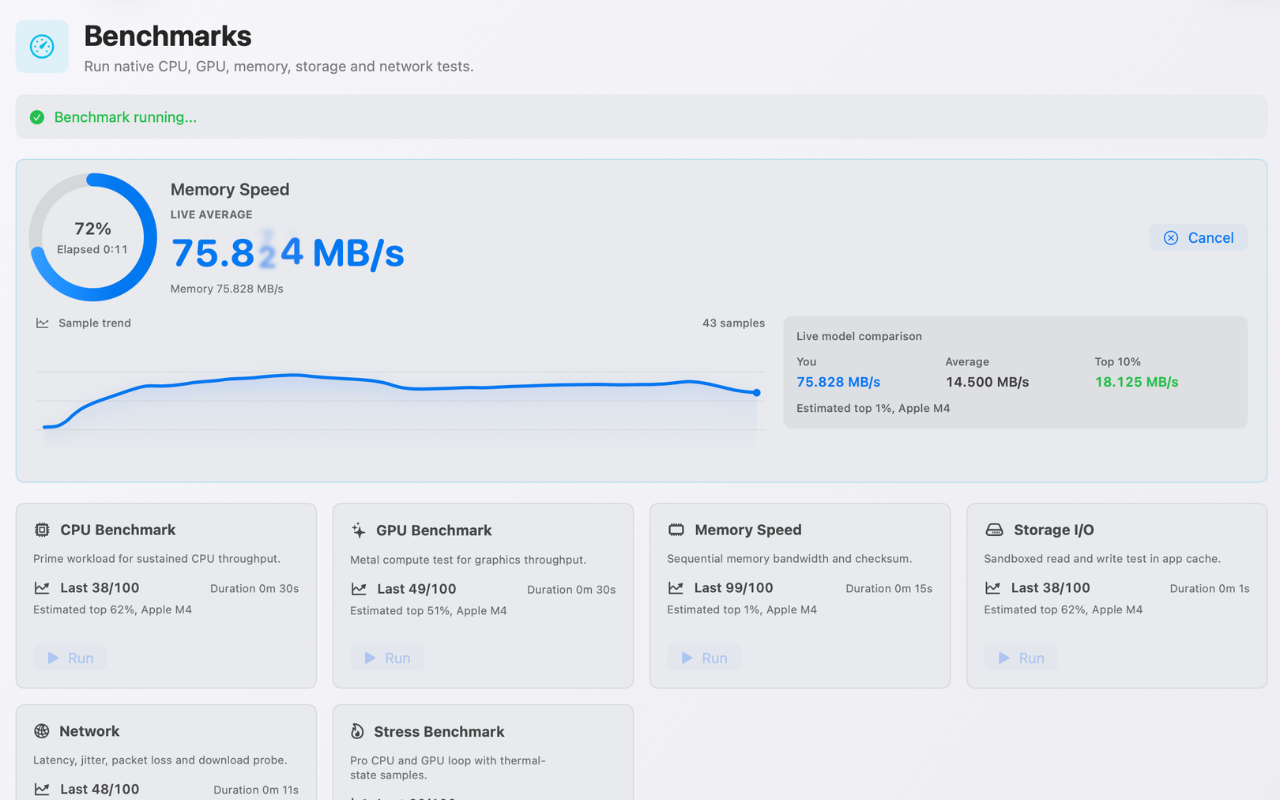Run the GPU Benchmark

click(387, 658)
